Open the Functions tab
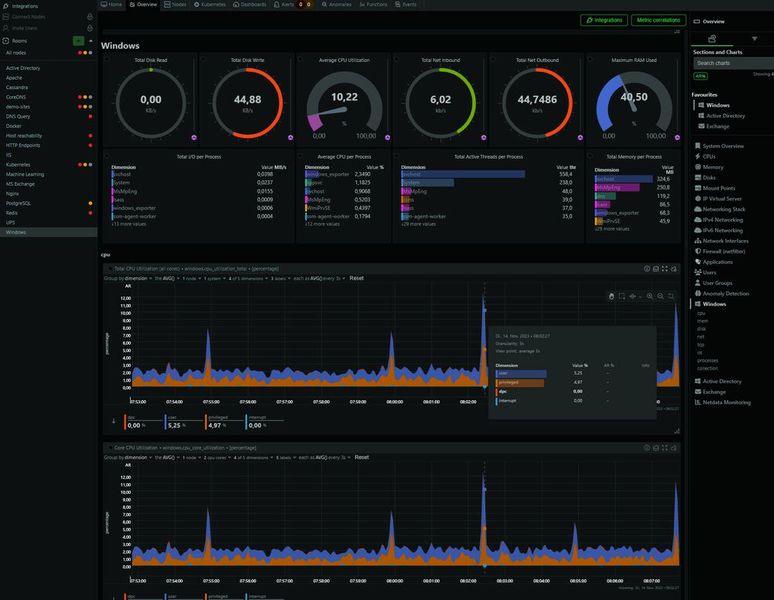This screenshot has height=600, width=774. tap(374, 4)
